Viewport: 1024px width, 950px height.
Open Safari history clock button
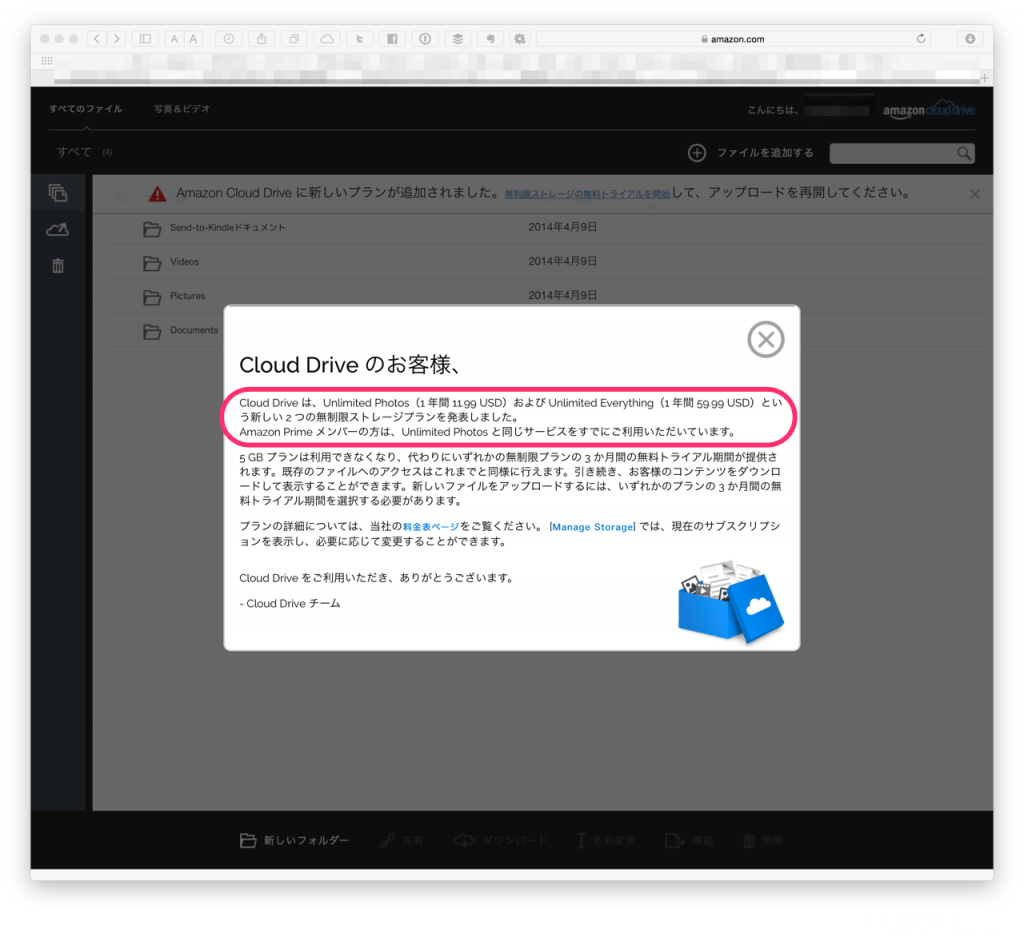(229, 39)
